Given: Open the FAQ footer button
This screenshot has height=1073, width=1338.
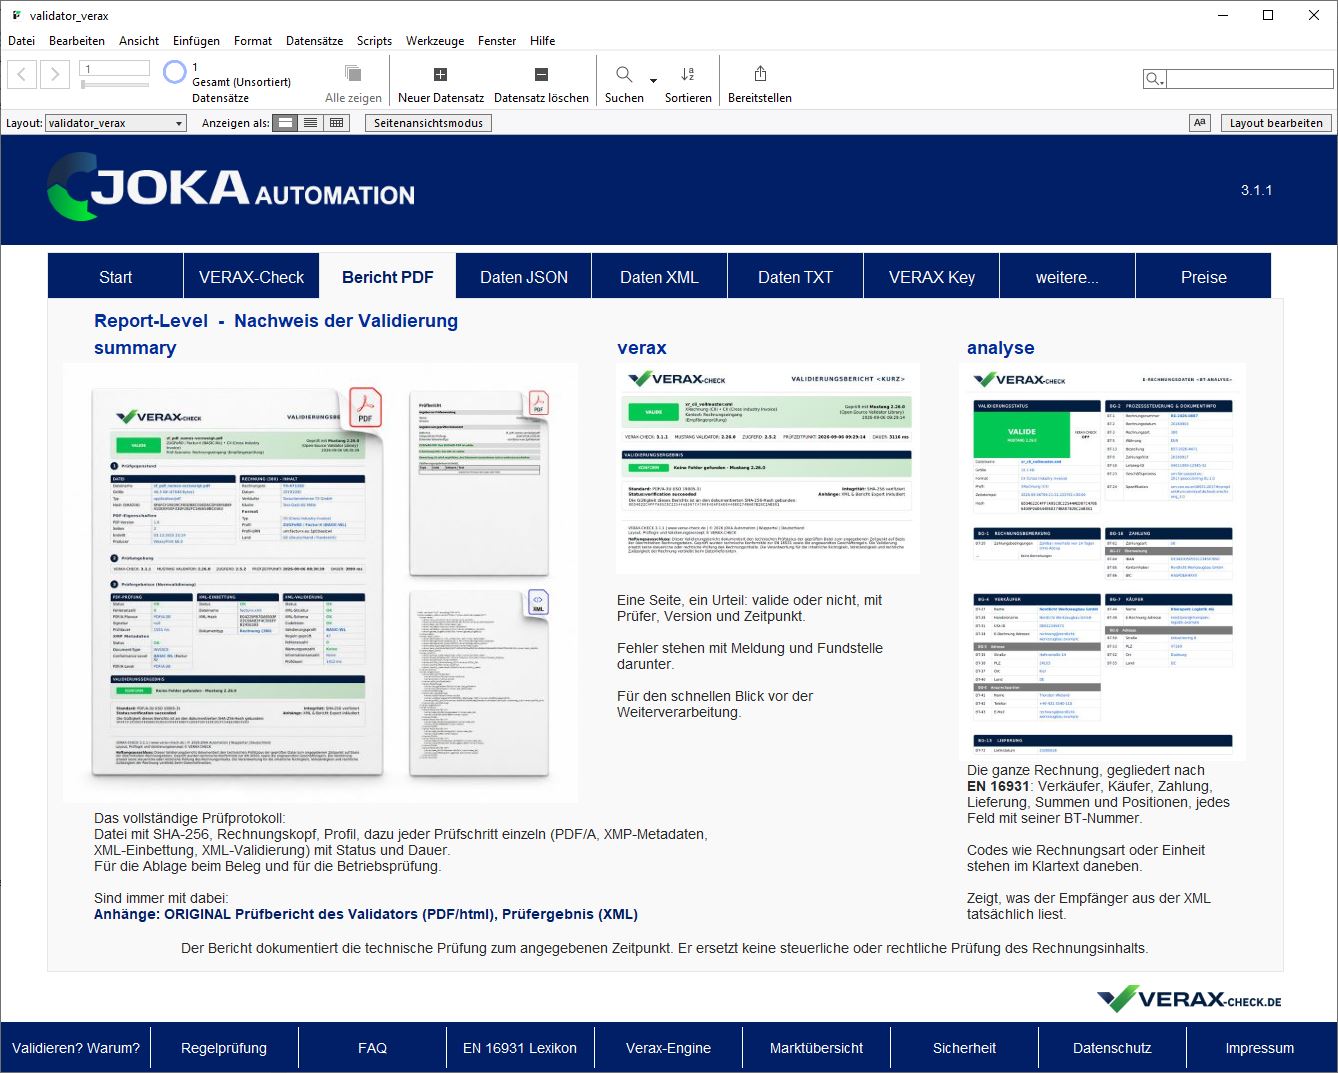Looking at the screenshot, I should 372,1048.
